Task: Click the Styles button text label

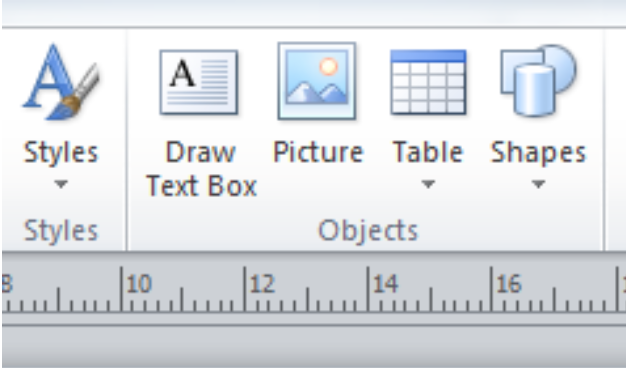Action: click(x=61, y=153)
